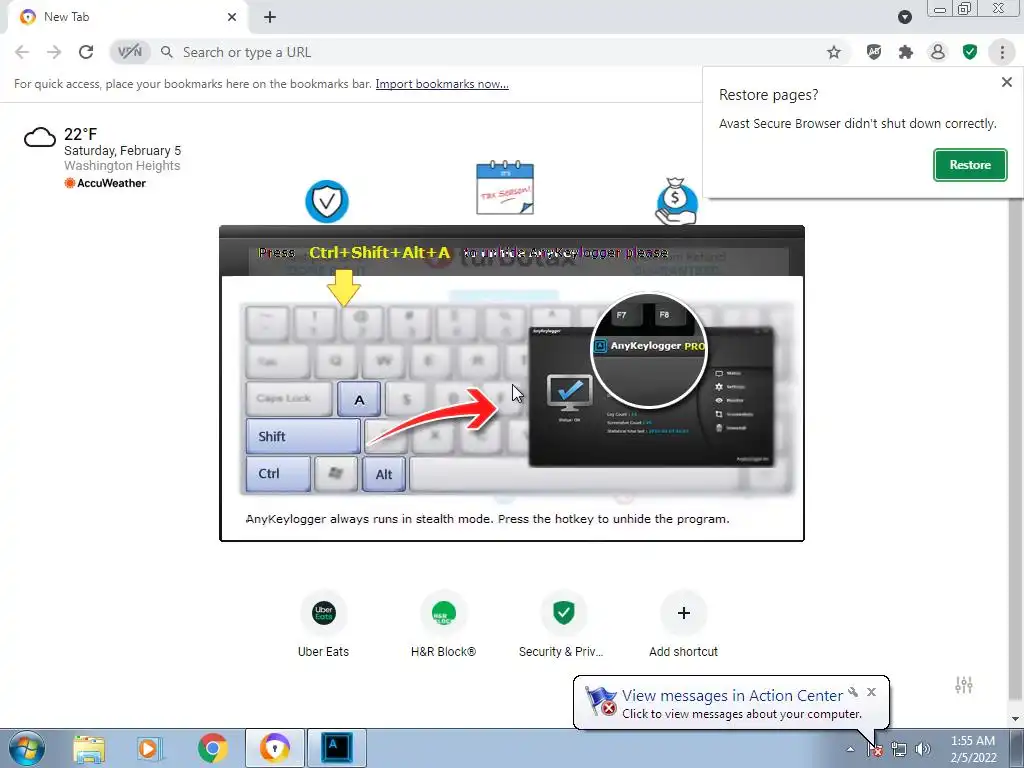
Task: Click the Windows Start orb
Action: click(x=27, y=748)
